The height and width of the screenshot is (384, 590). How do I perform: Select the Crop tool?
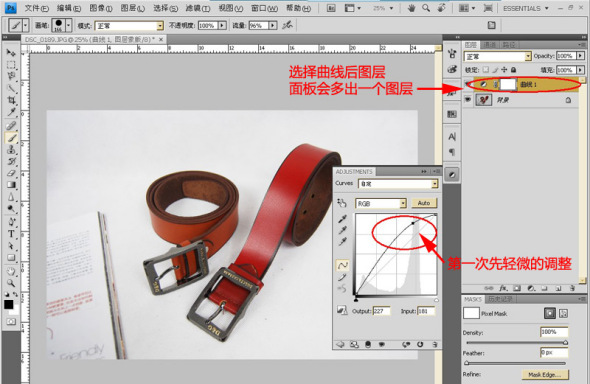pyautogui.click(x=11, y=100)
